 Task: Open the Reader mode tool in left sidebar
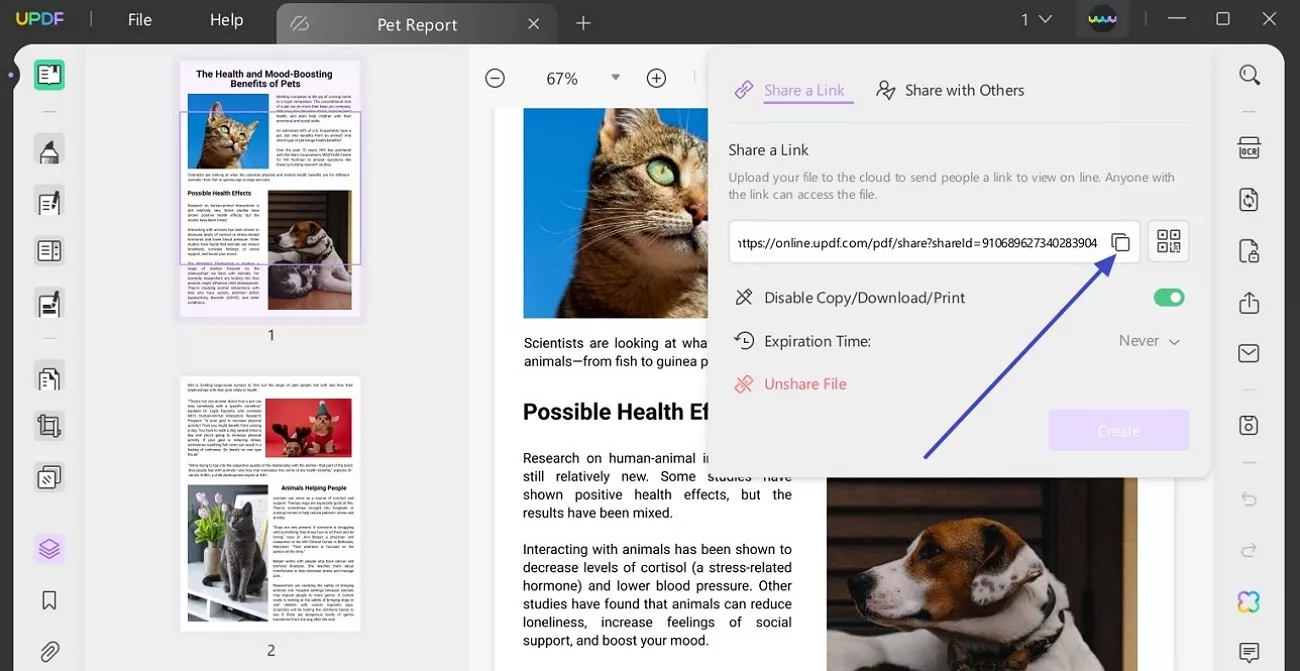pyautogui.click(x=49, y=75)
